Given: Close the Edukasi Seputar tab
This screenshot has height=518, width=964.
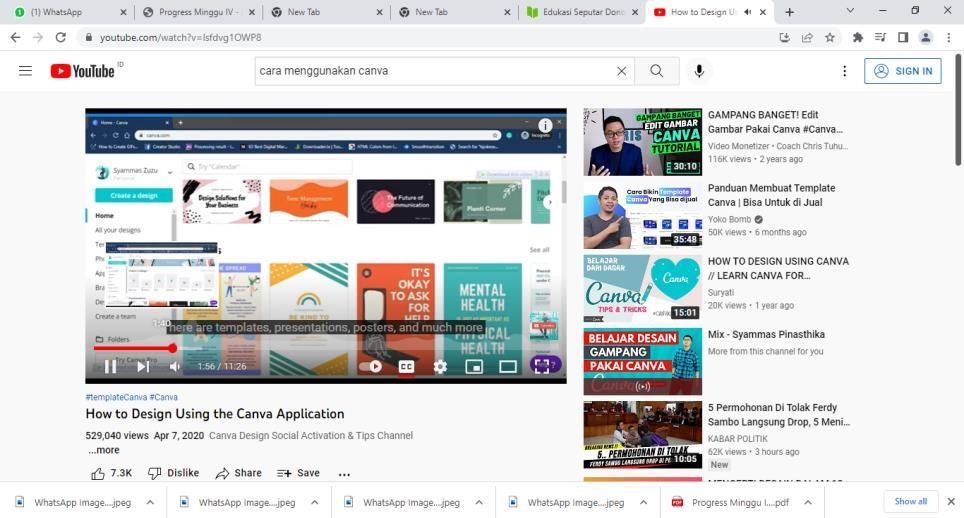Looking at the screenshot, I should coord(635,12).
